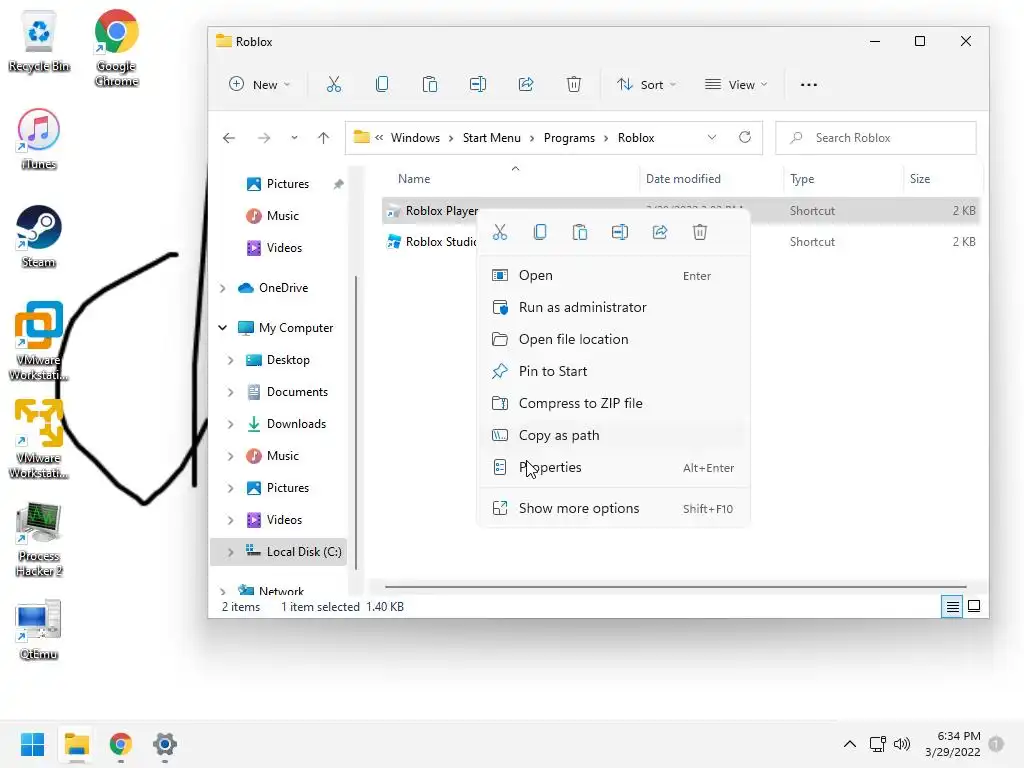Click the Delete trash icon in the Explorer toolbar
Image resolution: width=1024 pixels, height=768 pixels.
[573, 84]
